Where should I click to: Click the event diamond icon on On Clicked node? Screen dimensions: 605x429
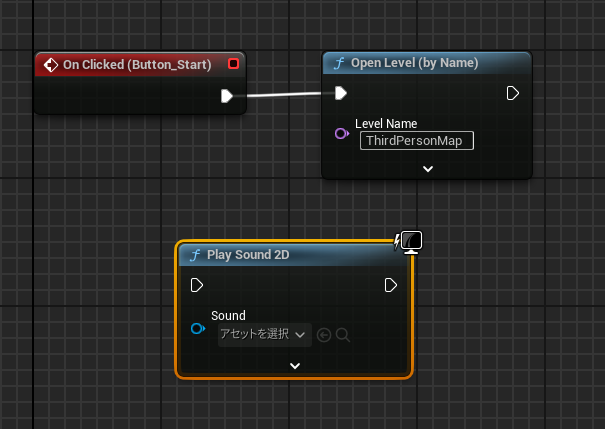51,65
